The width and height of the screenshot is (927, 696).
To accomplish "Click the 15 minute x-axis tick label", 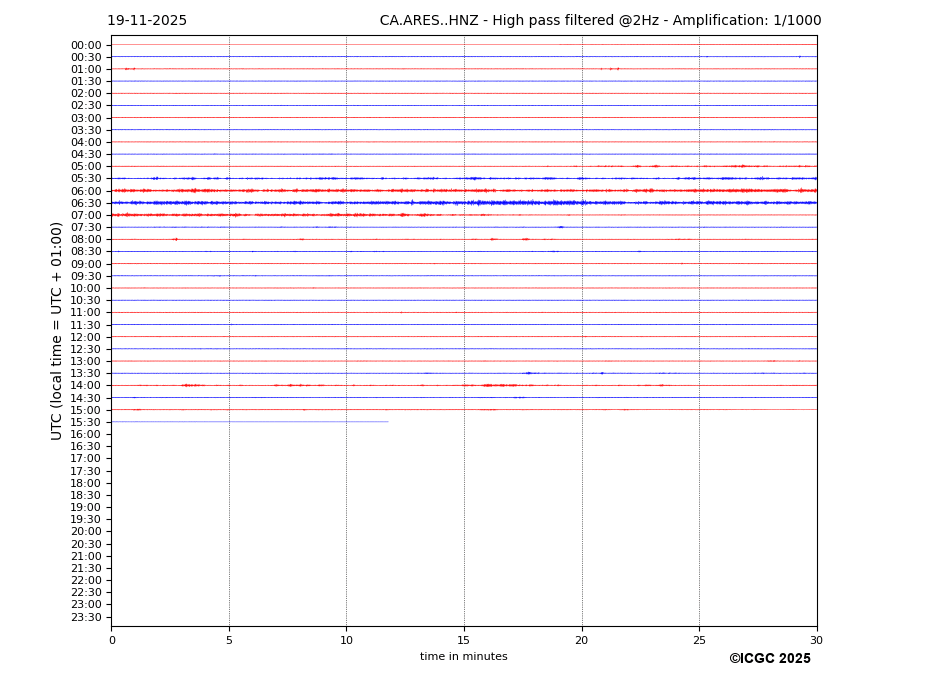I will tap(464, 640).
